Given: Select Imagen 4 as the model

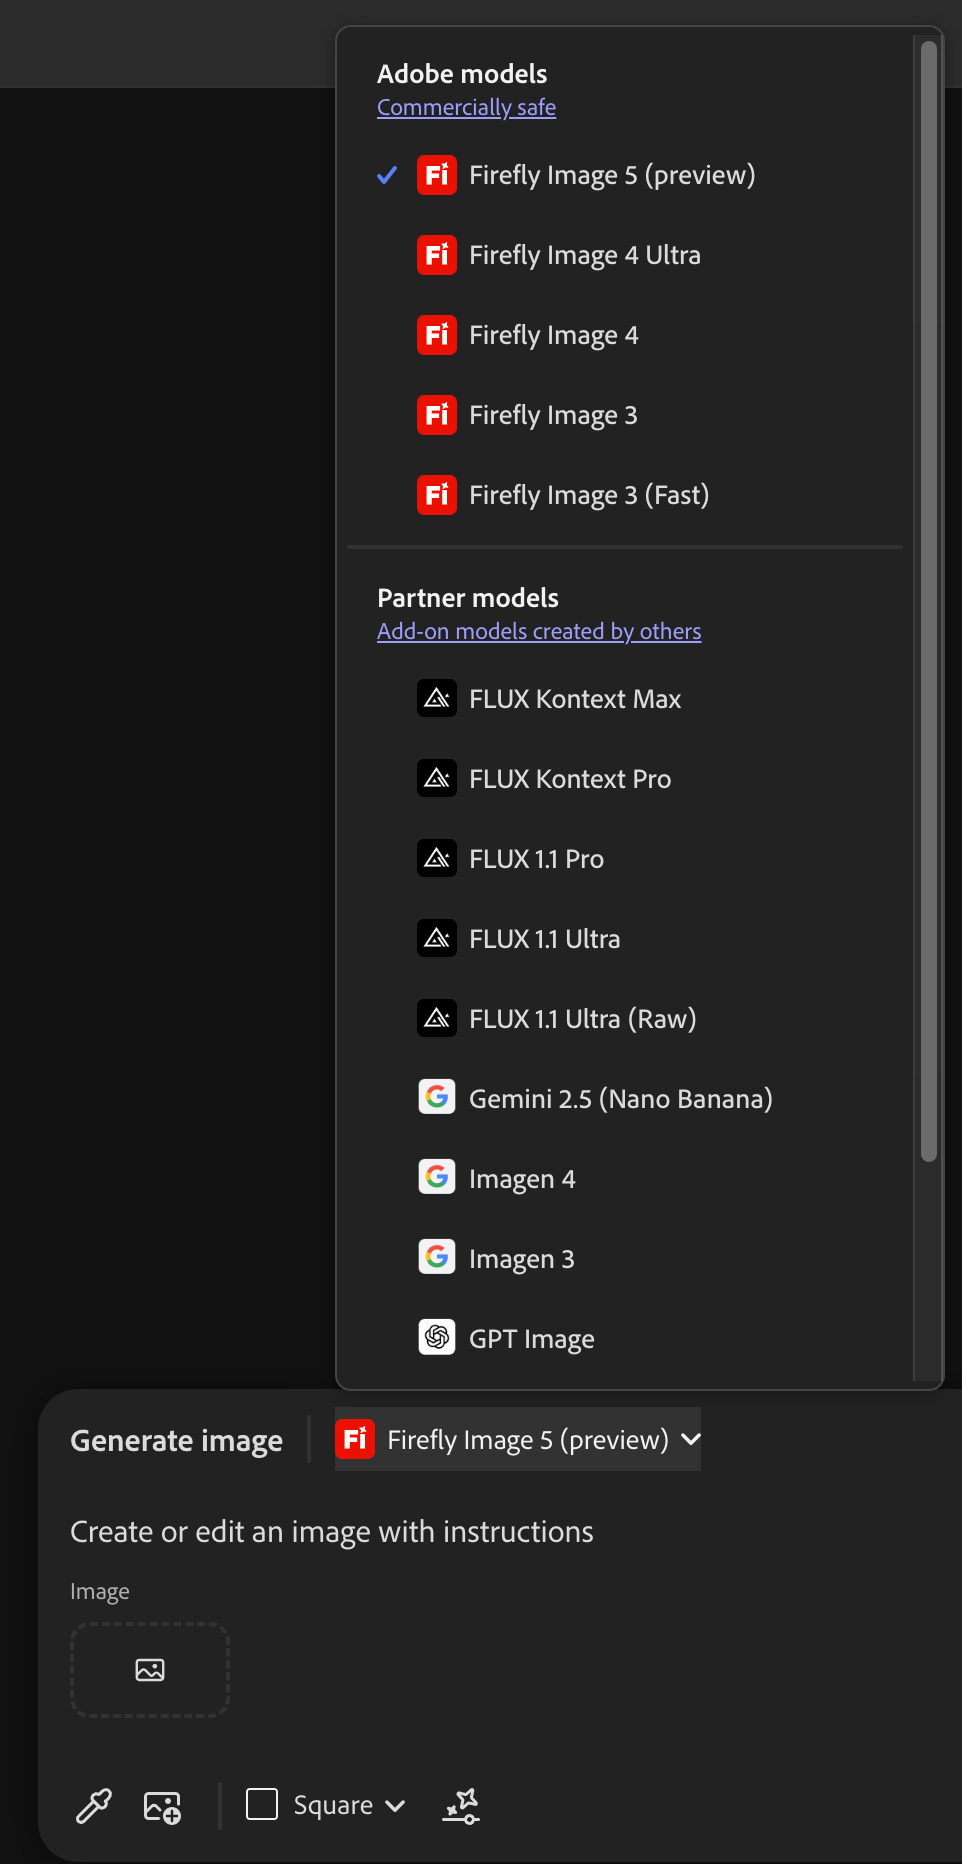Looking at the screenshot, I should click(x=522, y=1178).
